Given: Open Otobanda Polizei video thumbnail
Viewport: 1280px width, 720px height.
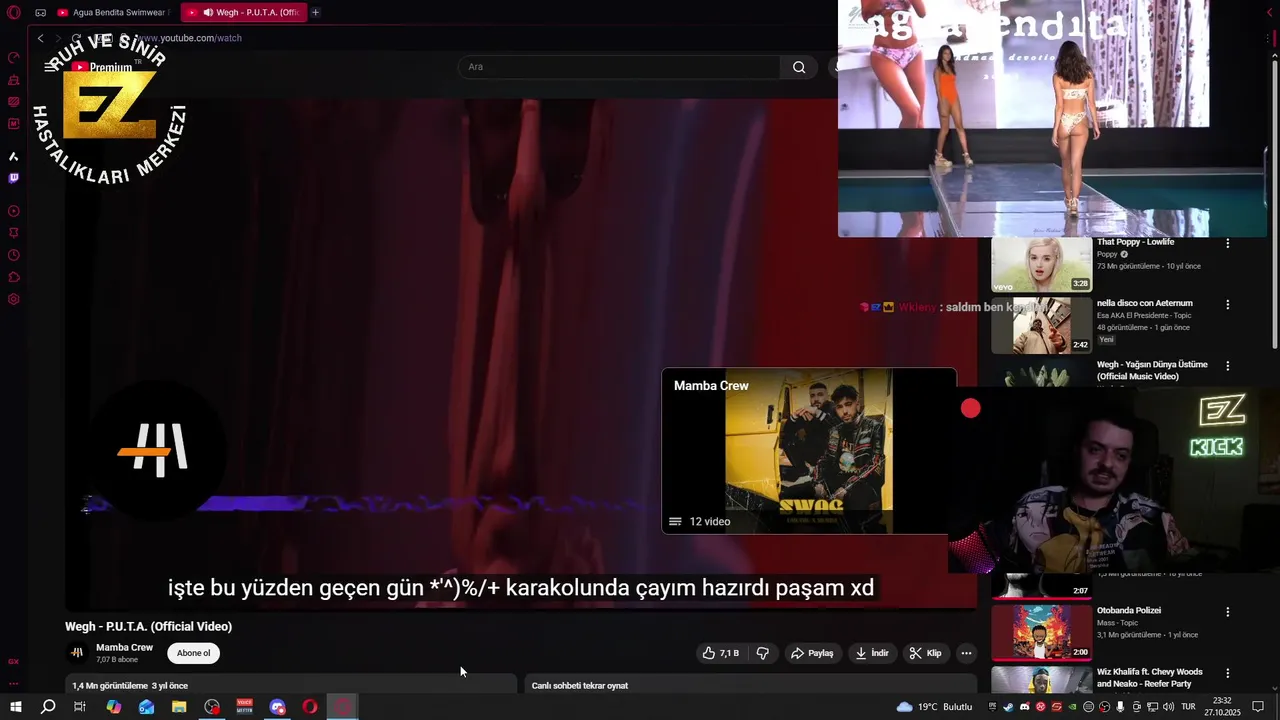Looking at the screenshot, I should 1041,632.
